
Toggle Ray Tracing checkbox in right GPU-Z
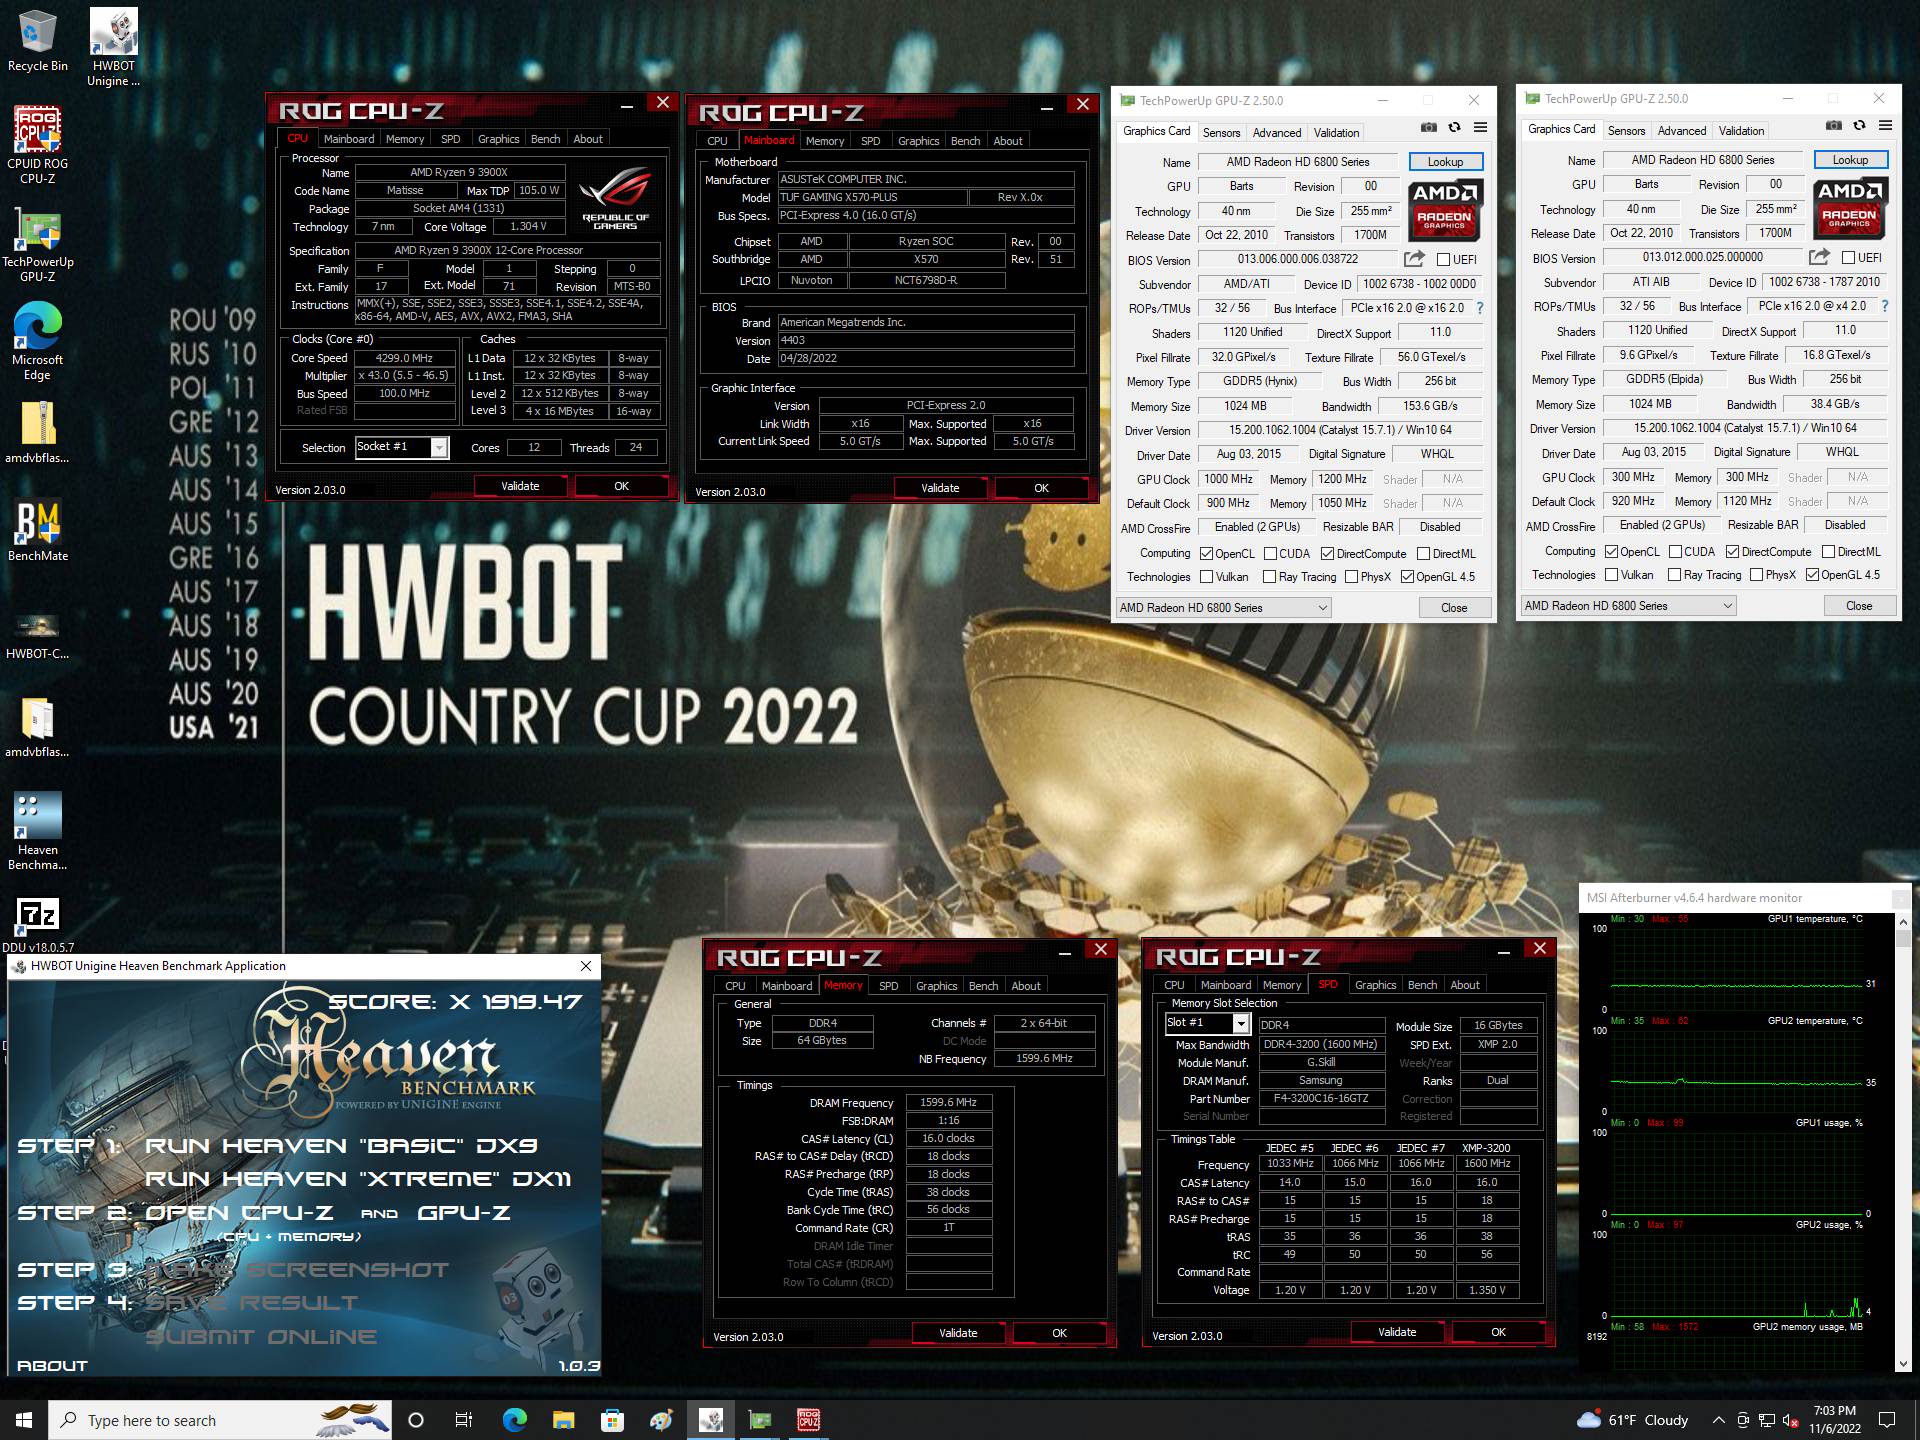tap(1674, 575)
